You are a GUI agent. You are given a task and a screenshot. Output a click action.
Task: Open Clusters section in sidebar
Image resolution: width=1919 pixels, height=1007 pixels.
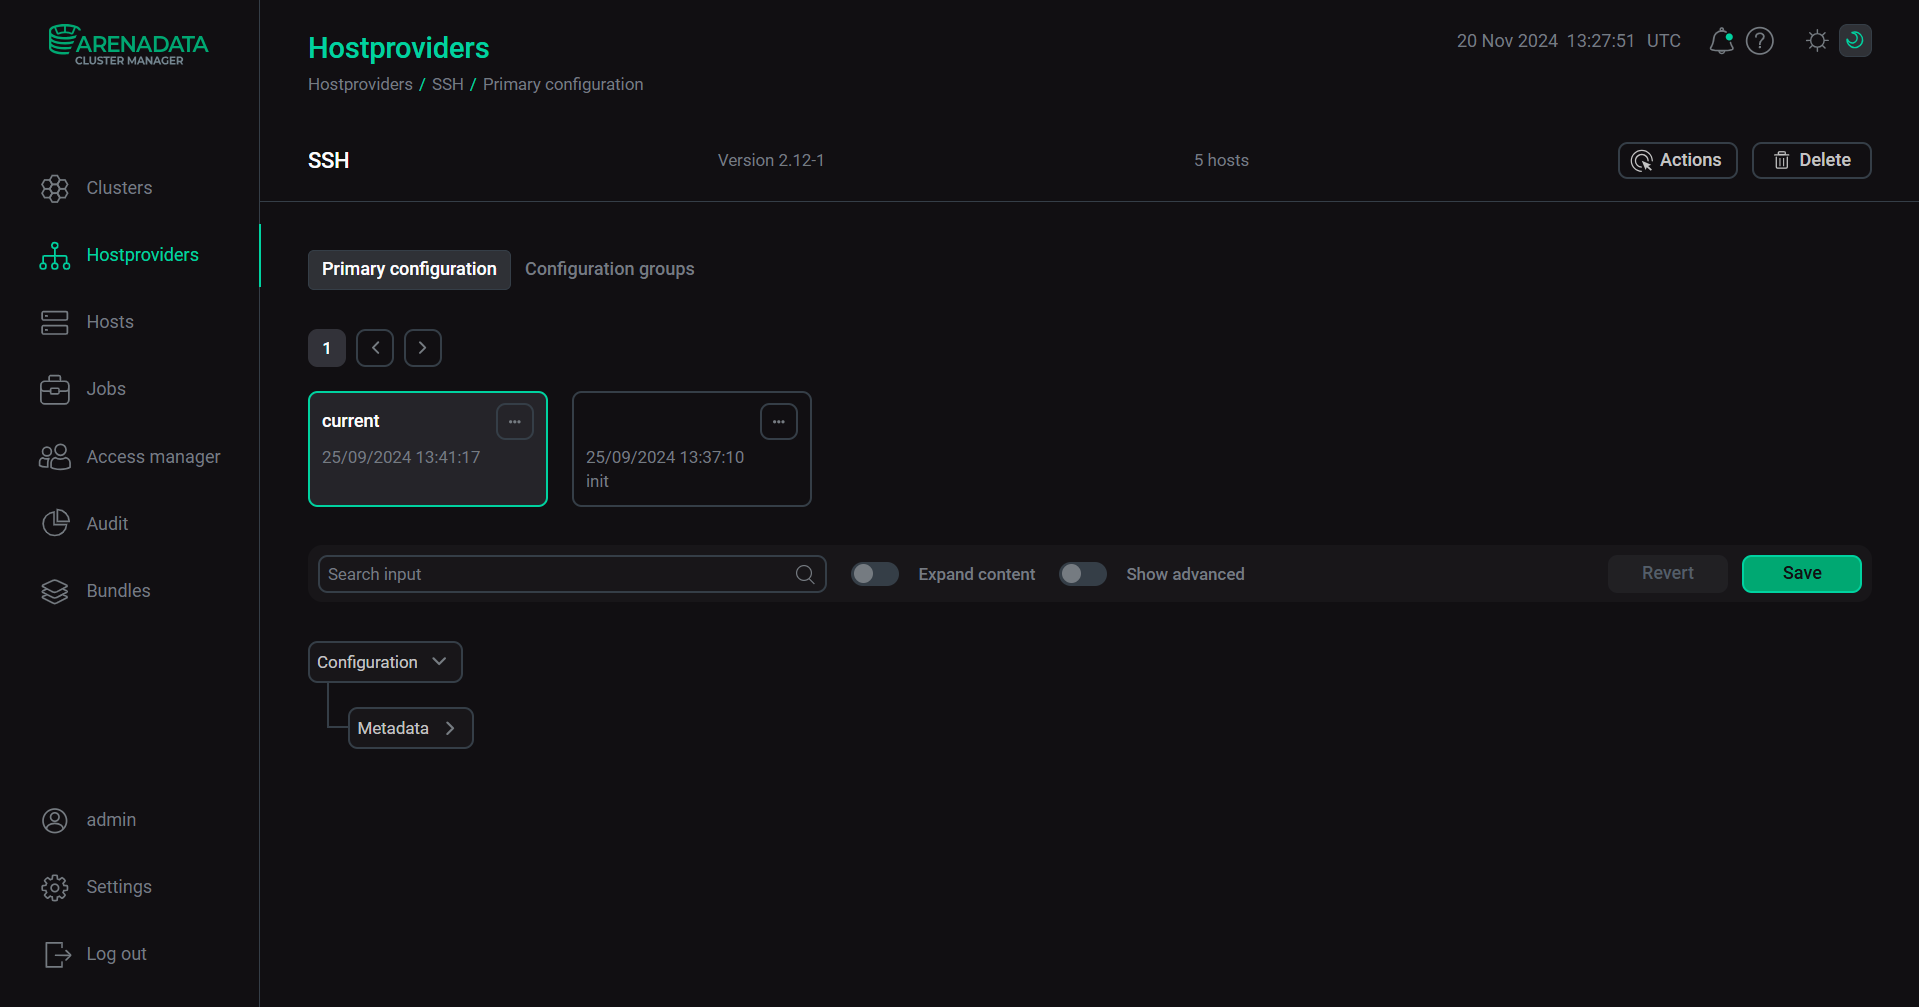point(97,188)
